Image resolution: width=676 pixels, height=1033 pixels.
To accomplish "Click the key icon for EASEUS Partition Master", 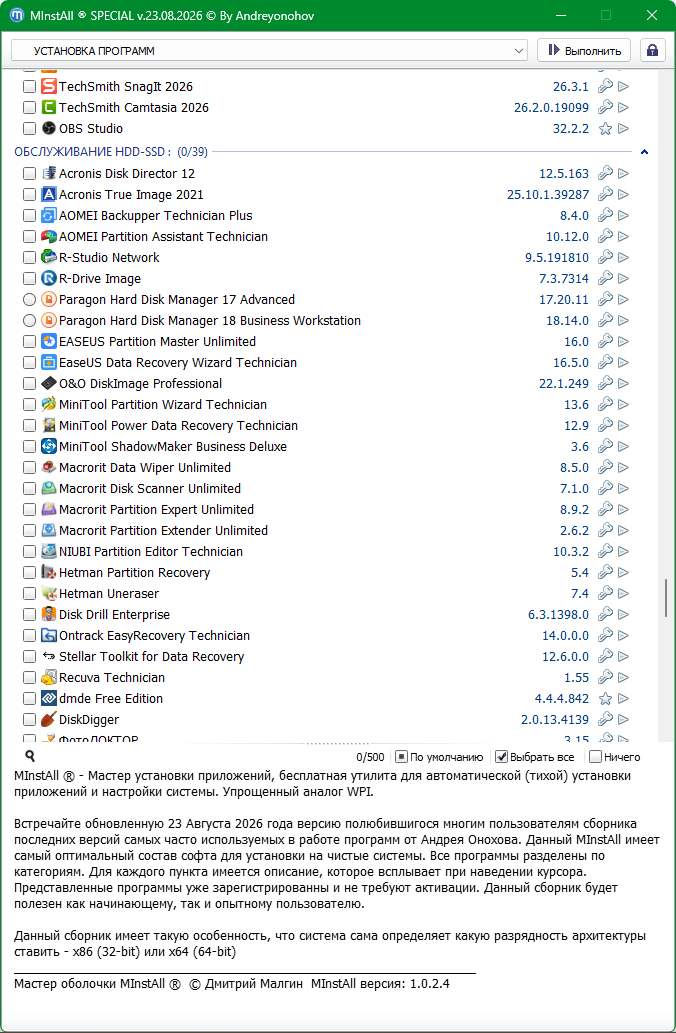I will [x=605, y=341].
